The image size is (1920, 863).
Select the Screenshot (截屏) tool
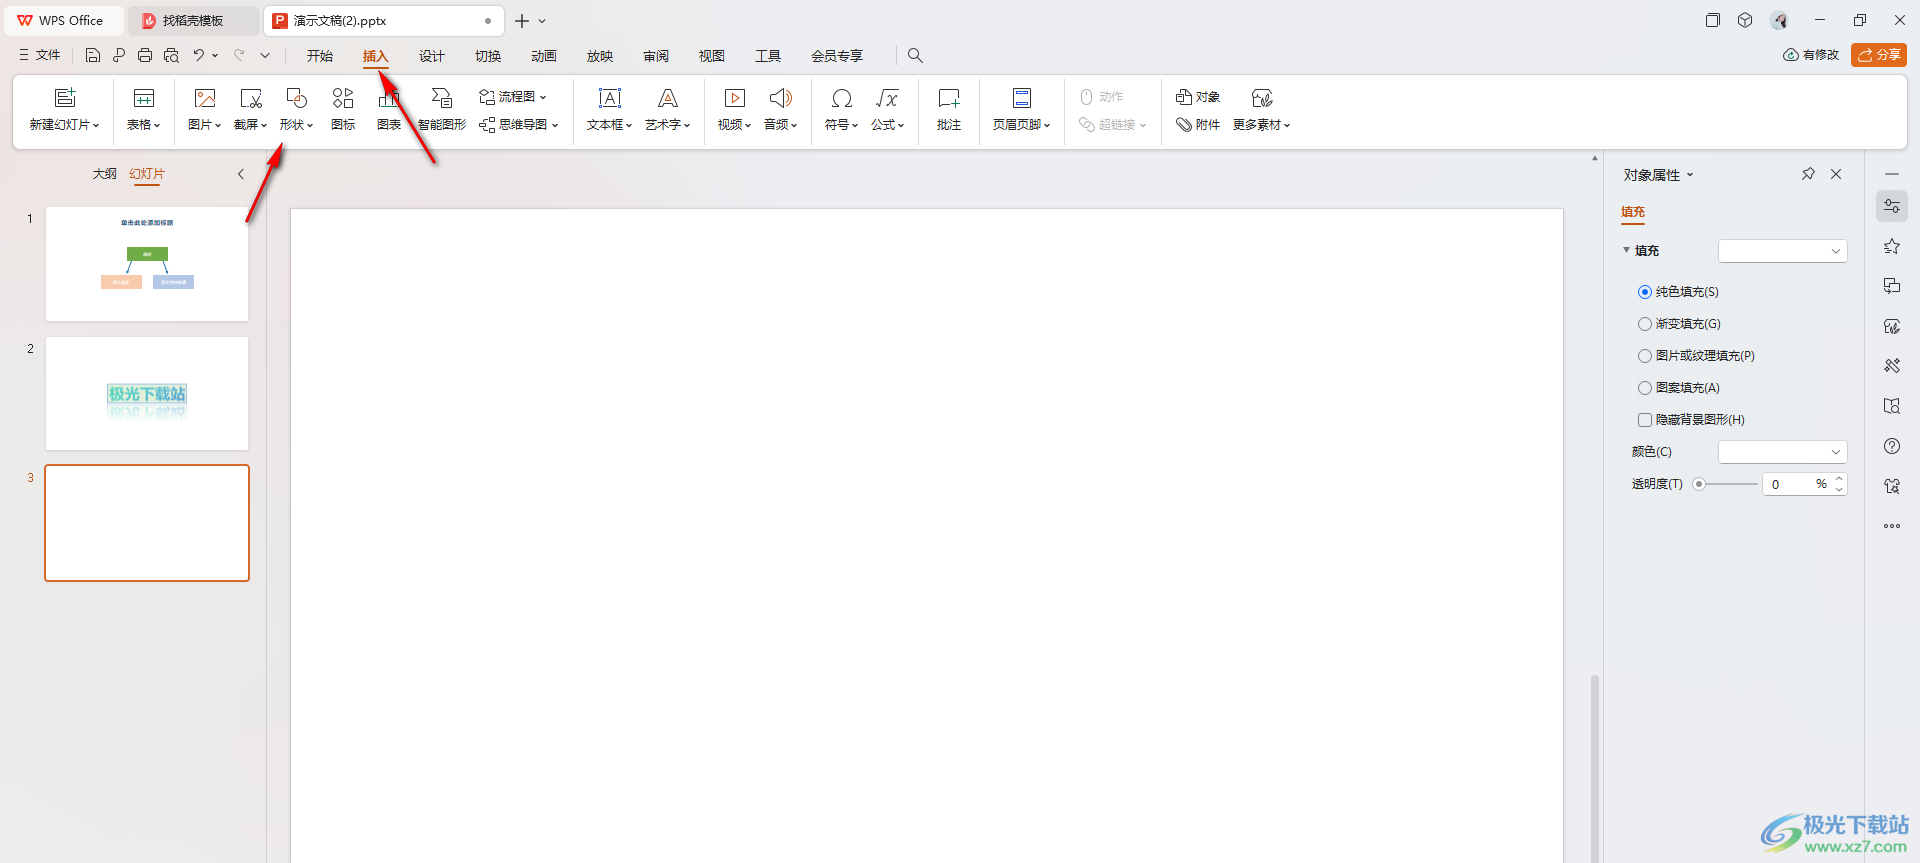point(251,98)
